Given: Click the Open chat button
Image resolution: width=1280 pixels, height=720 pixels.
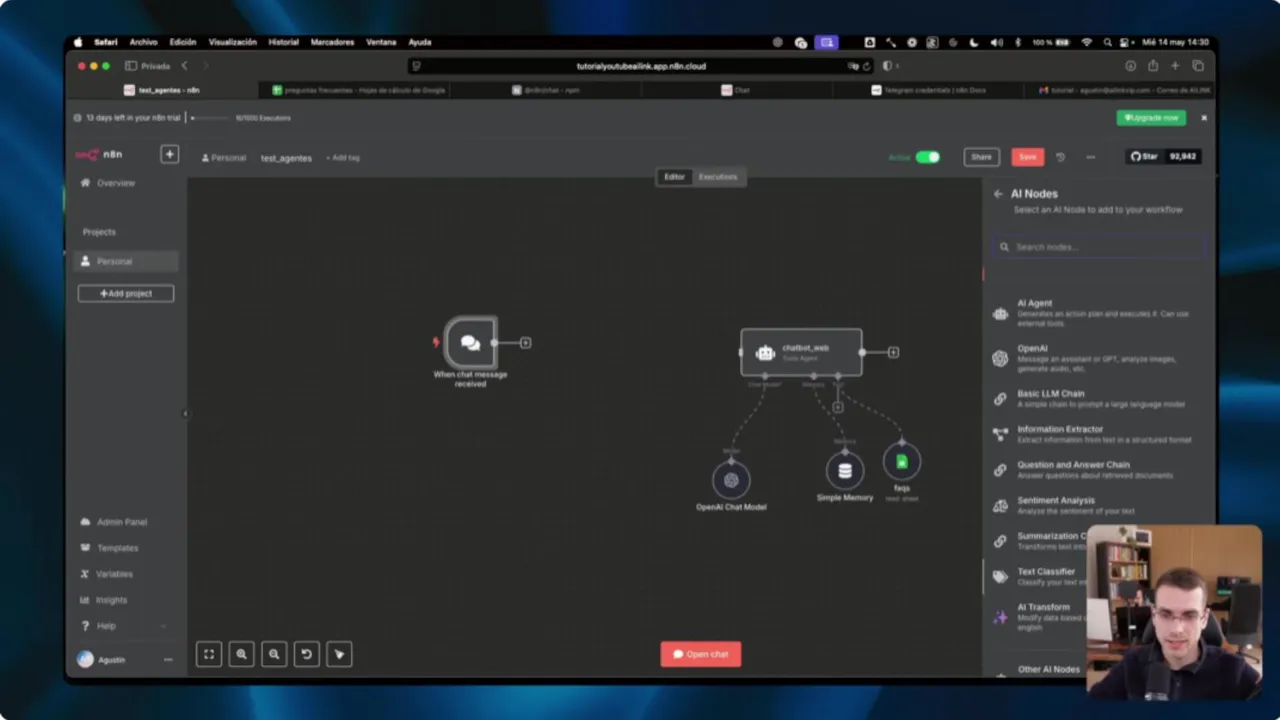Looking at the screenshot, I should 701,654.
